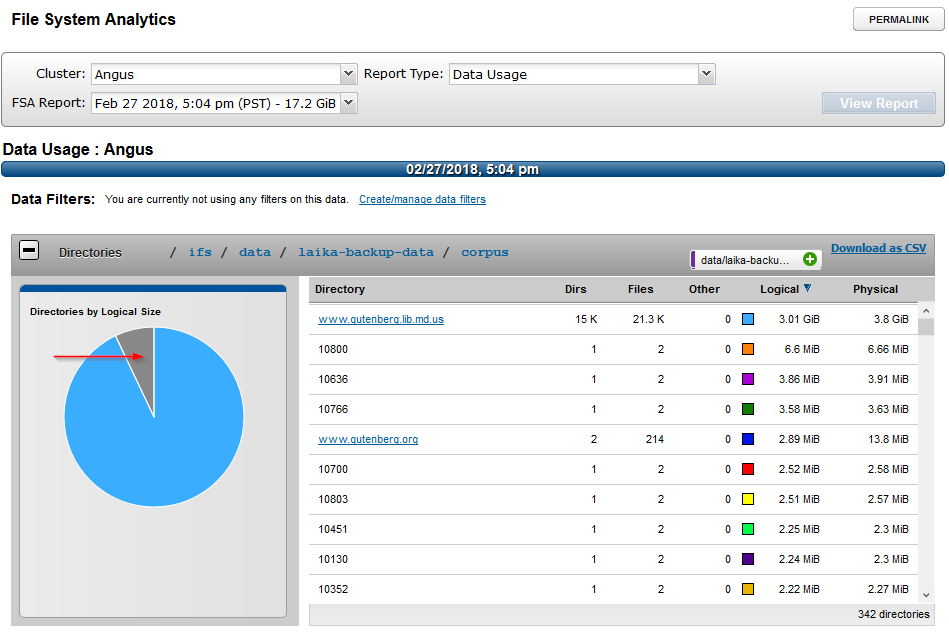Click the View Report button

[877, 102]
